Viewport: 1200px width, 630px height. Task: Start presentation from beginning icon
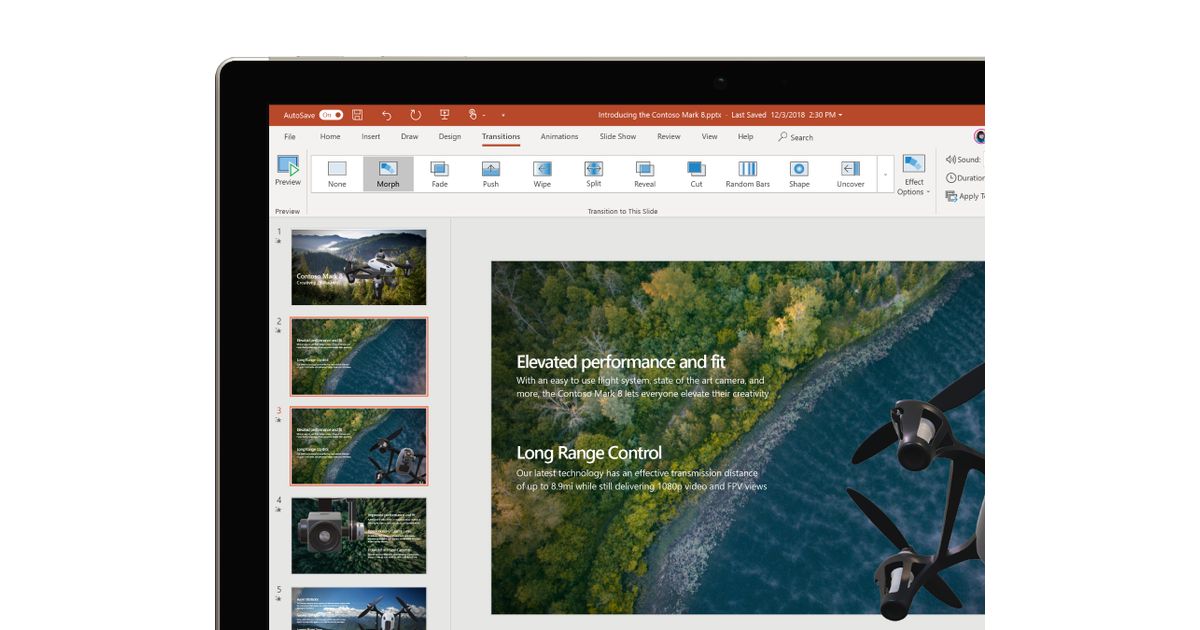(x=444, y=115)
